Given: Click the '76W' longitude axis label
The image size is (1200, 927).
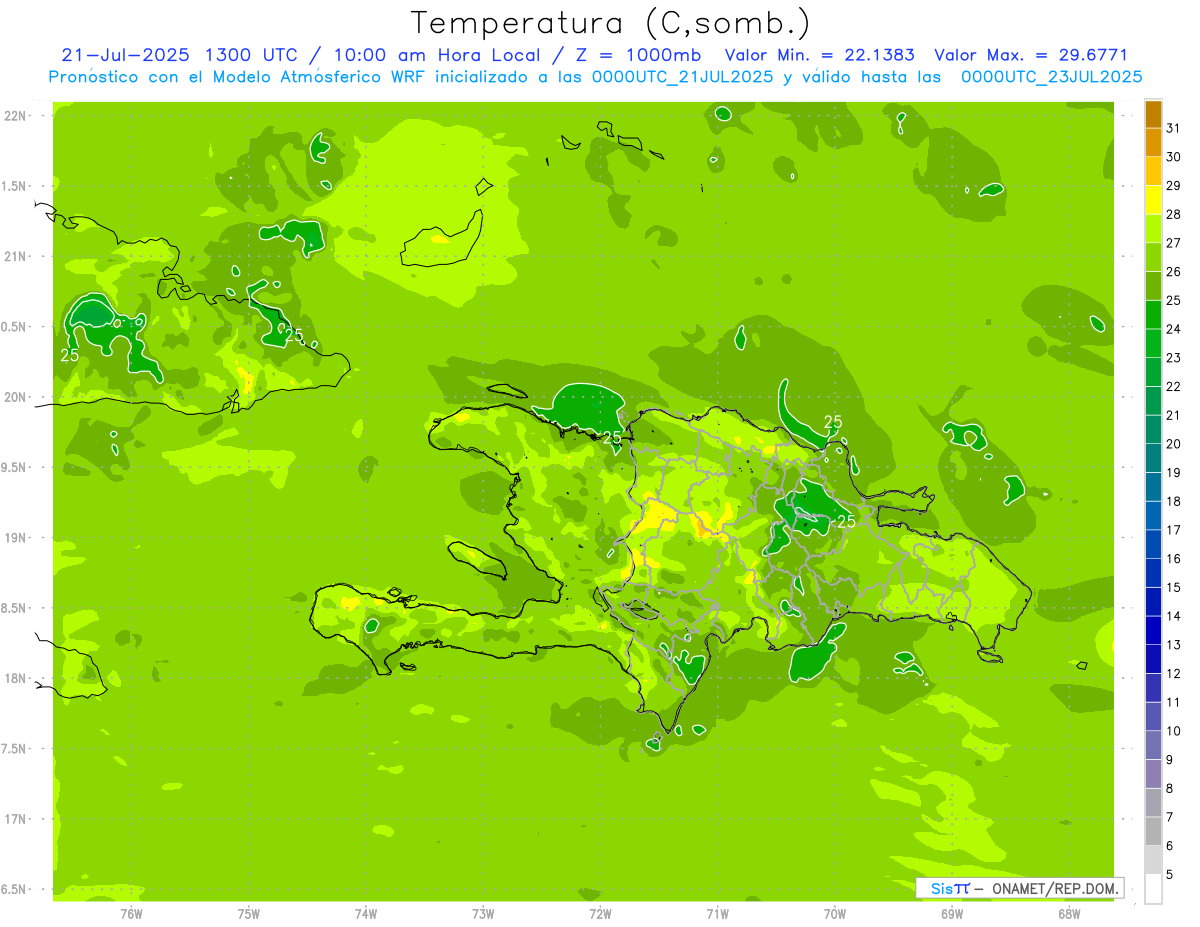Looking at the screenshot, I should click(x=131, y=914).
